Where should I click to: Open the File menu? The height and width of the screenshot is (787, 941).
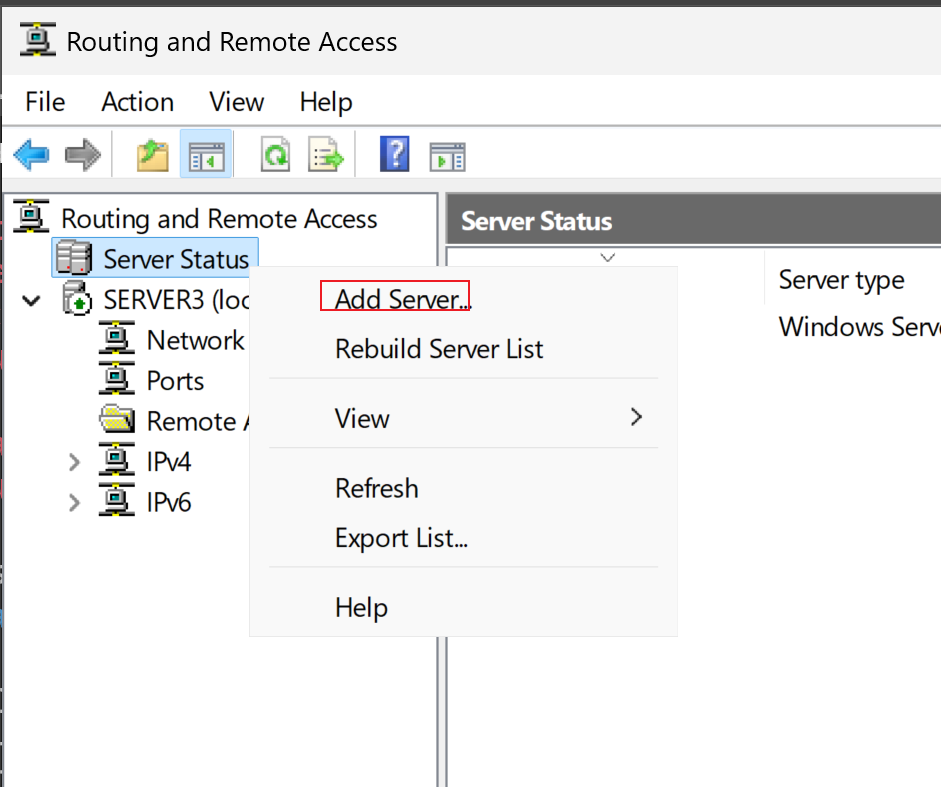tap(45, 102)
